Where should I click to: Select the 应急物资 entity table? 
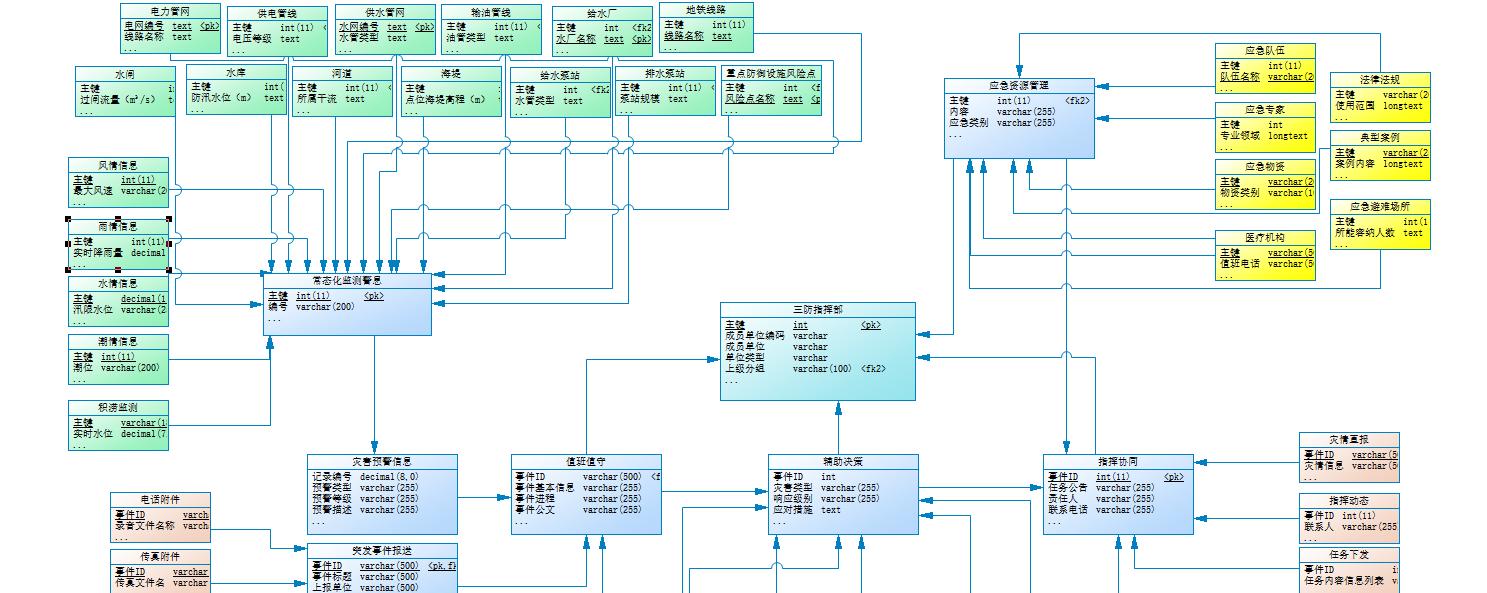pyautogui.click(x=1265, y=184)
